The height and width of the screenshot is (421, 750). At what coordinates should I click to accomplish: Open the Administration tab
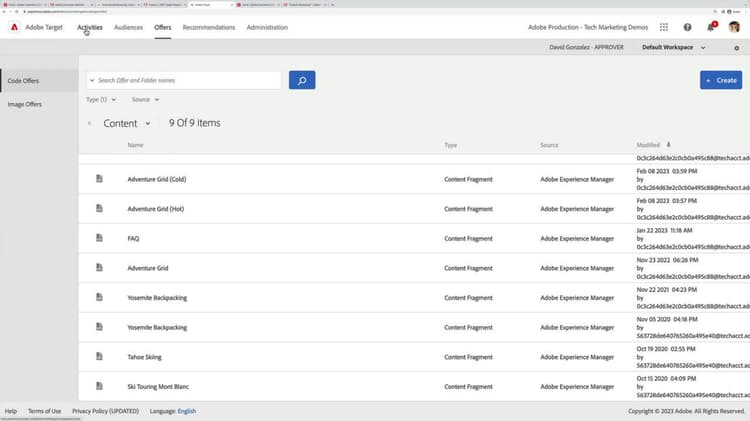(267, 27)
